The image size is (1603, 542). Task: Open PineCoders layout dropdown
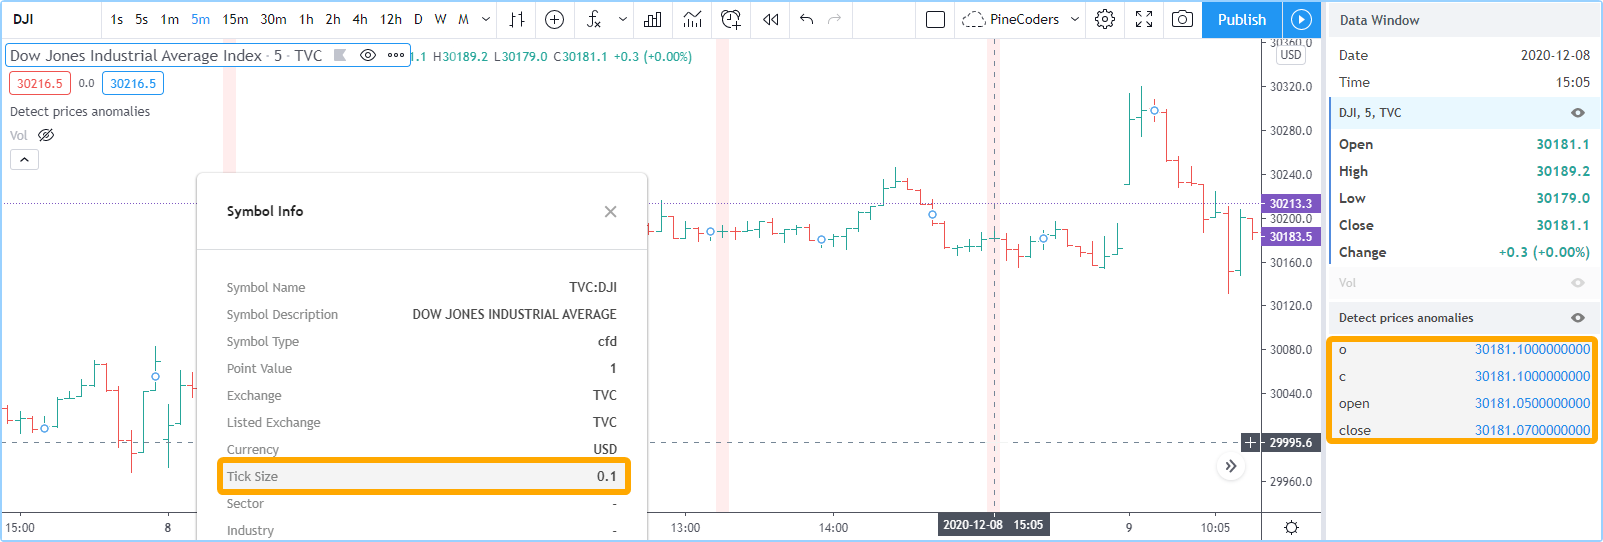[1075, 20]
